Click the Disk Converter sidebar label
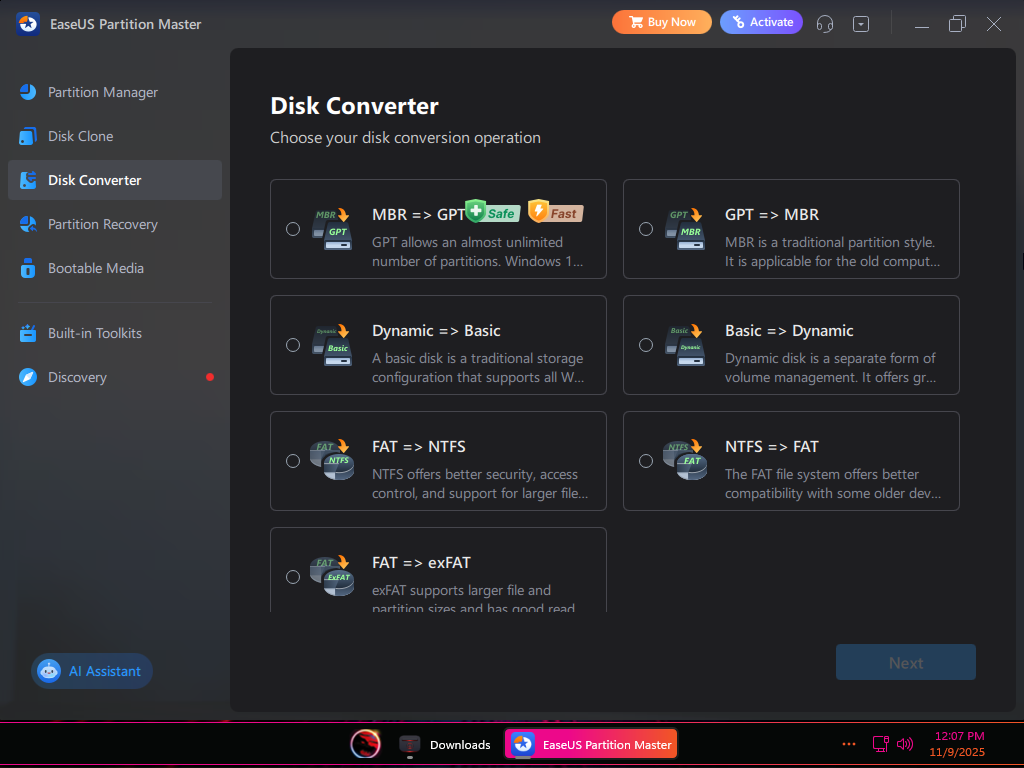The width and height of the screenshot is (1024, 768). (95, 180)
